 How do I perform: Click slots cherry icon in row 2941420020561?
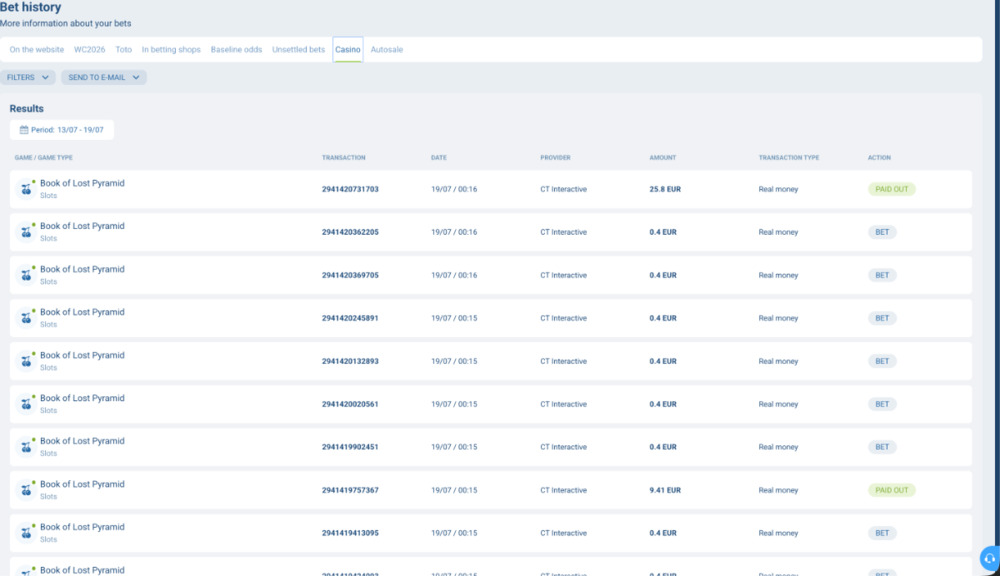[x=26, y=404]
